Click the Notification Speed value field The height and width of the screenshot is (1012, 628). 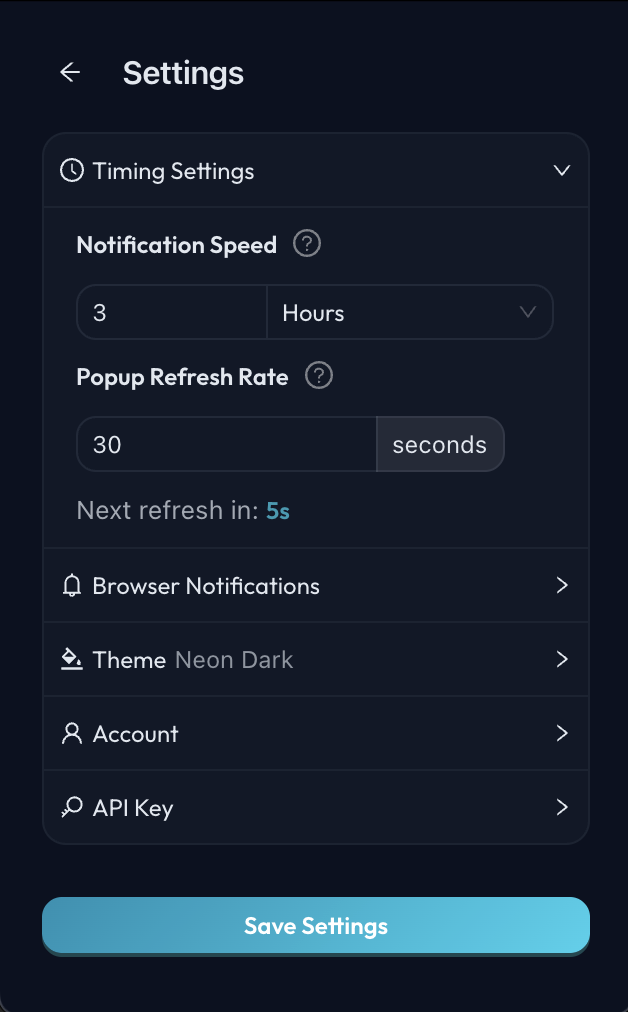pos(171,312)
